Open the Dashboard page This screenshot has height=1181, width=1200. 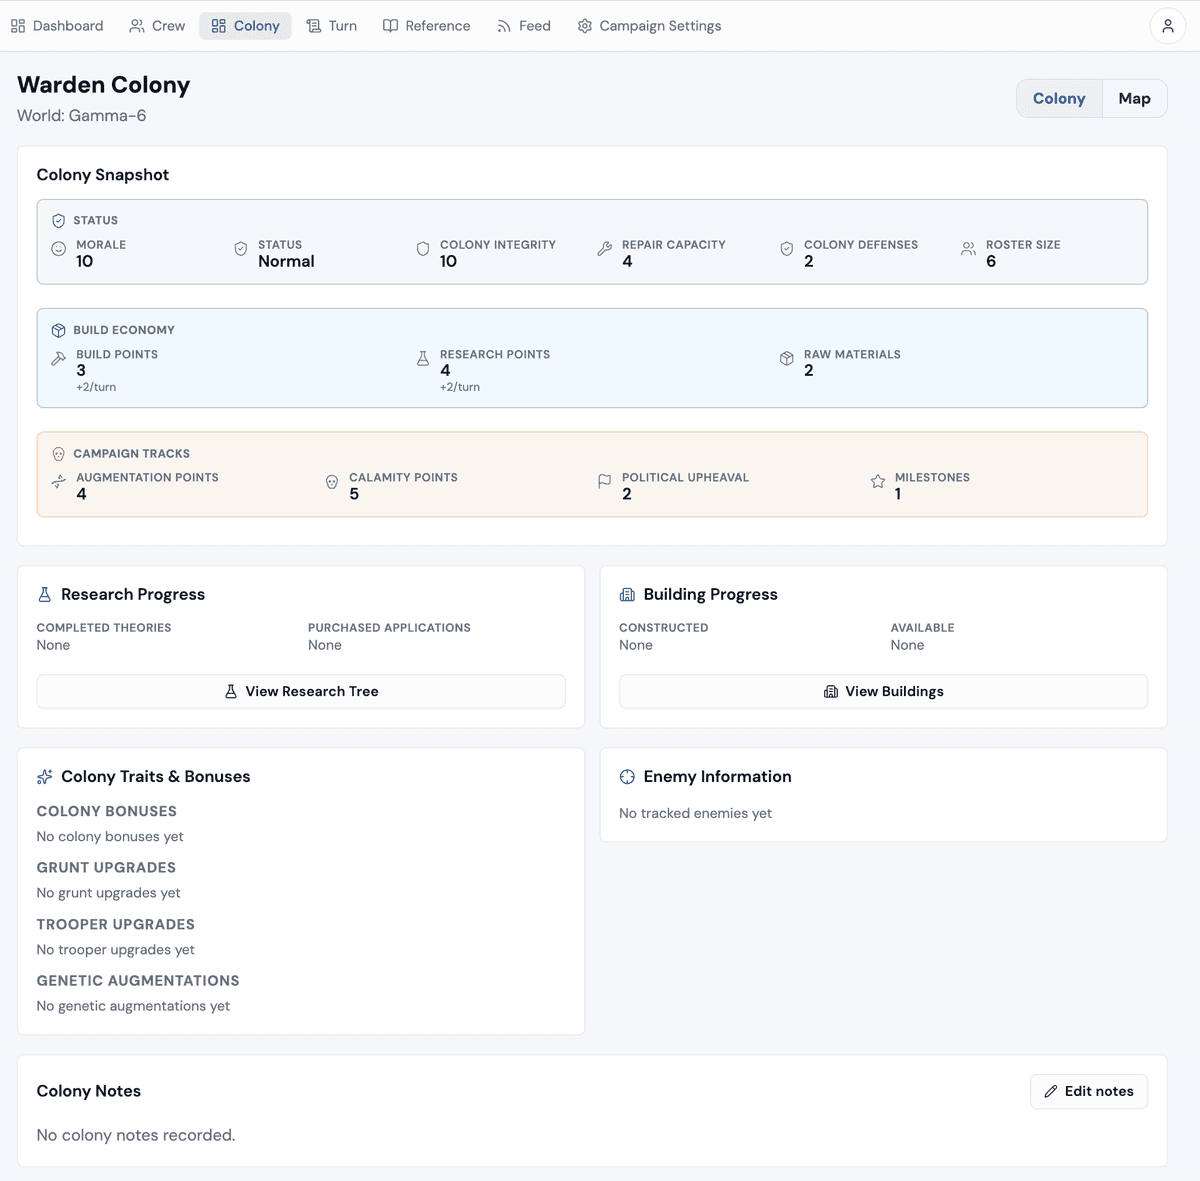pyautogui.click(x=57, y=26)
